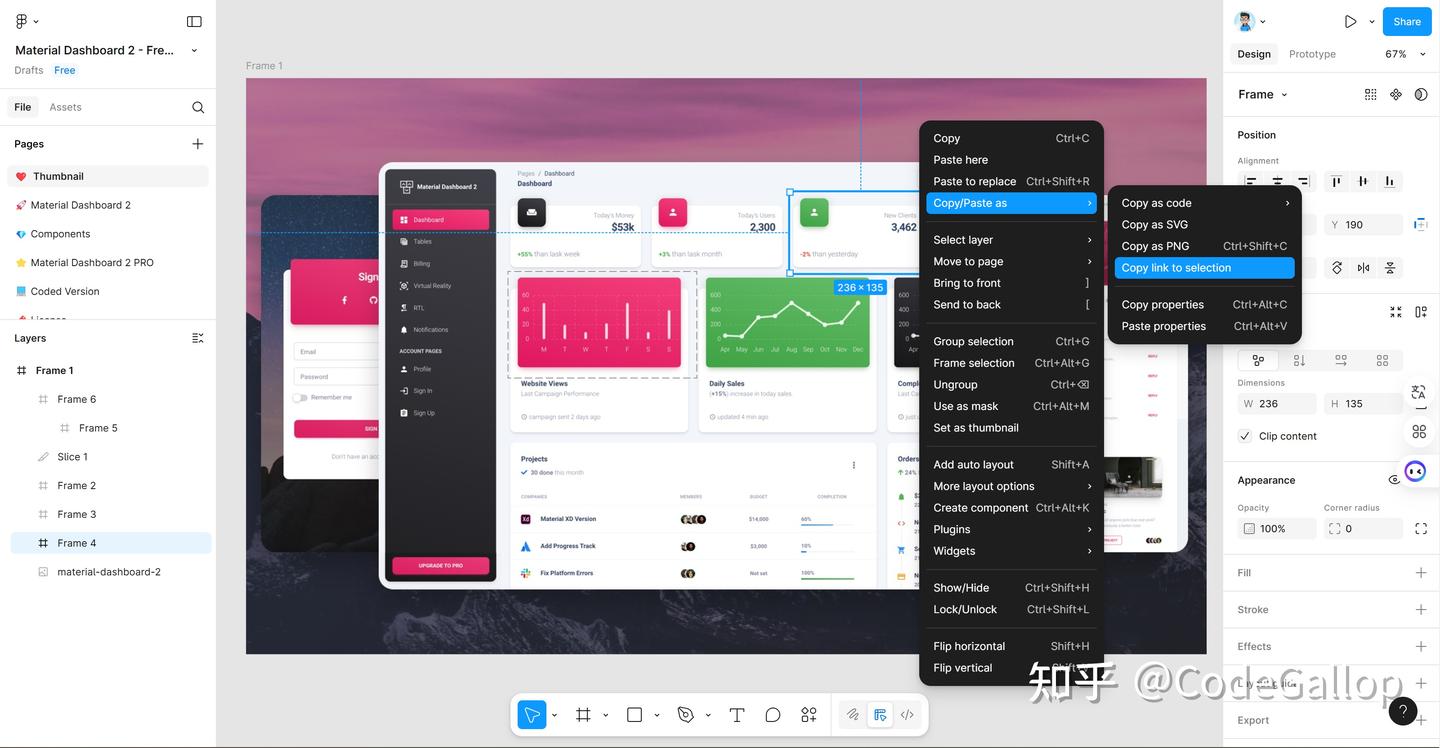
Task: Select the freeform layout mode option
Action: pyautogui.click(x=1258, y=360)
